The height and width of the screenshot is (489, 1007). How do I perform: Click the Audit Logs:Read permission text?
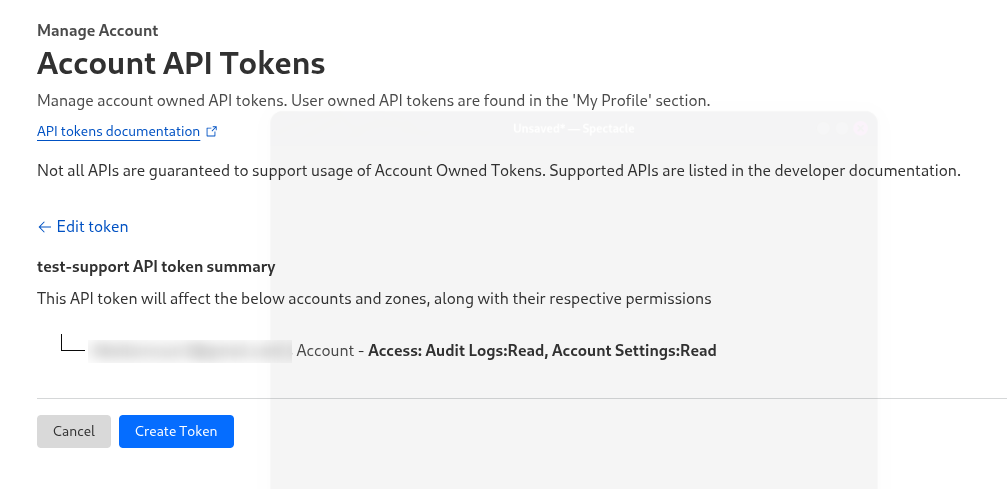coord(486,350)
